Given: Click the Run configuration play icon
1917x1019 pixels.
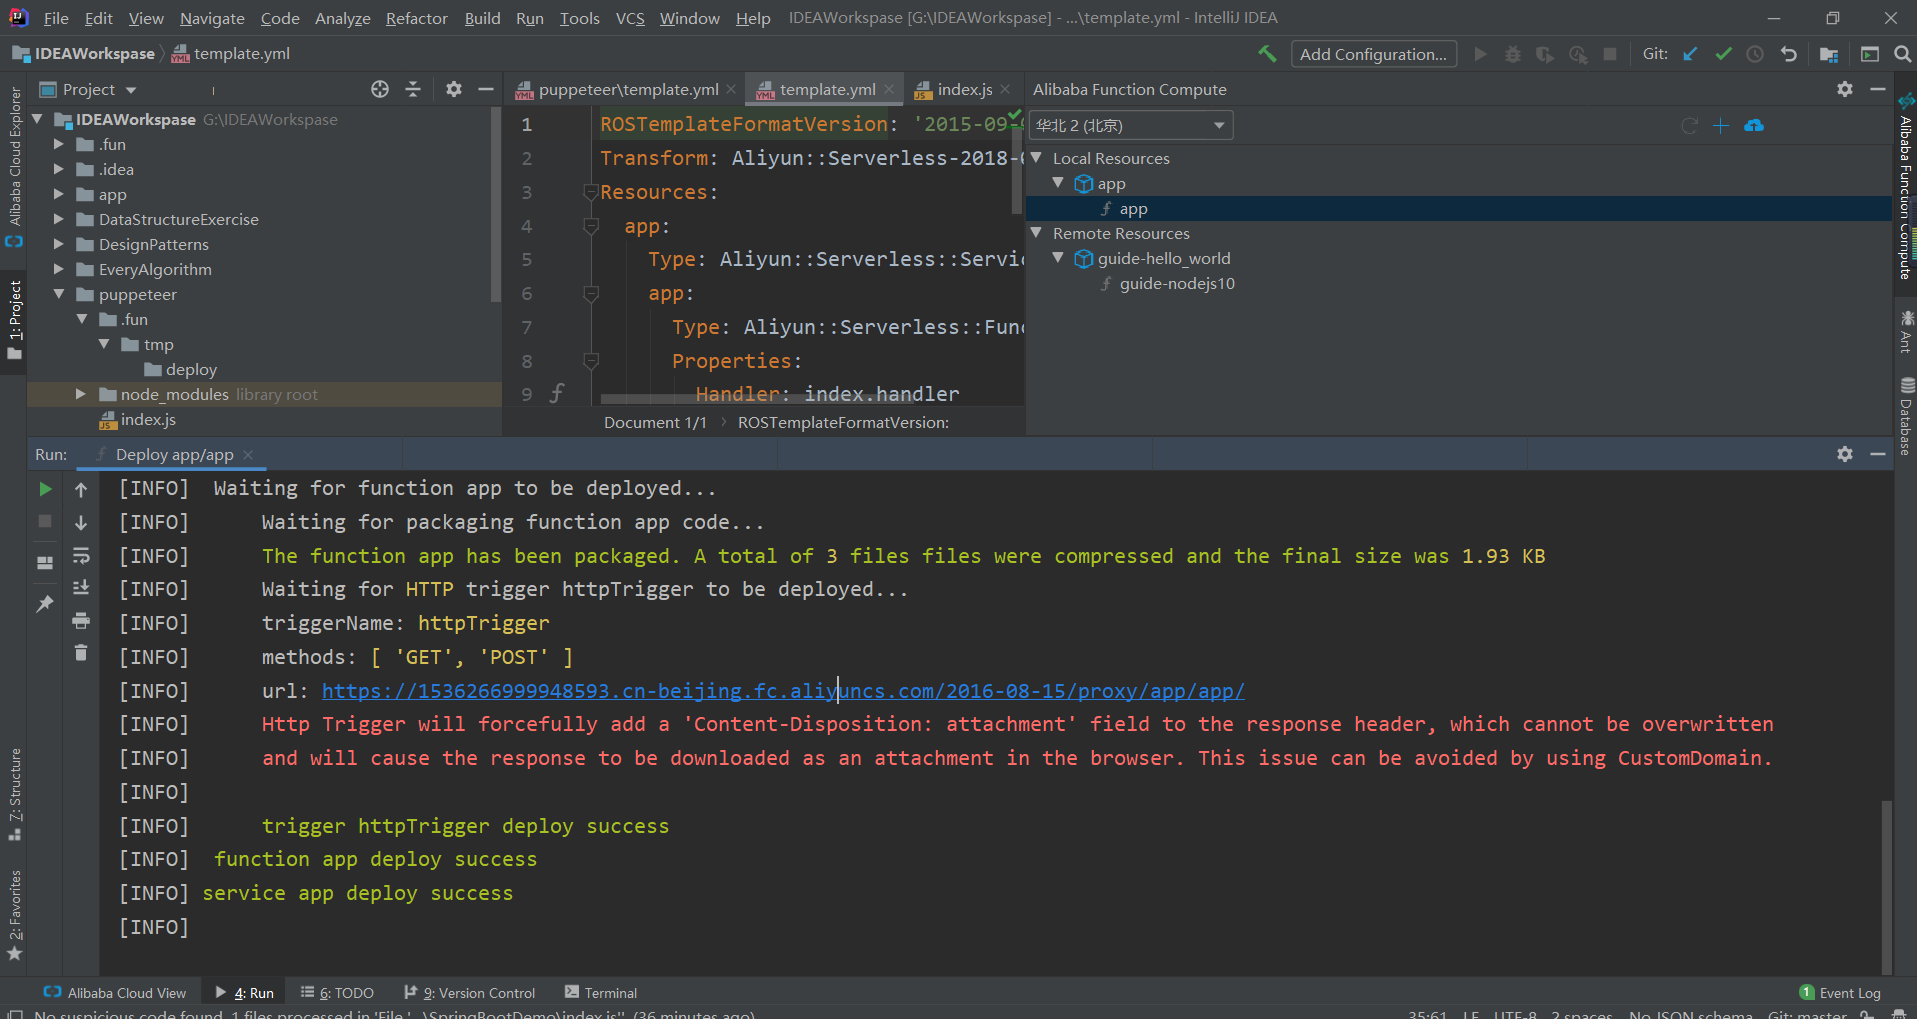Looking at the screenshot, I should pyautogui.click(x=1481, y=54).
